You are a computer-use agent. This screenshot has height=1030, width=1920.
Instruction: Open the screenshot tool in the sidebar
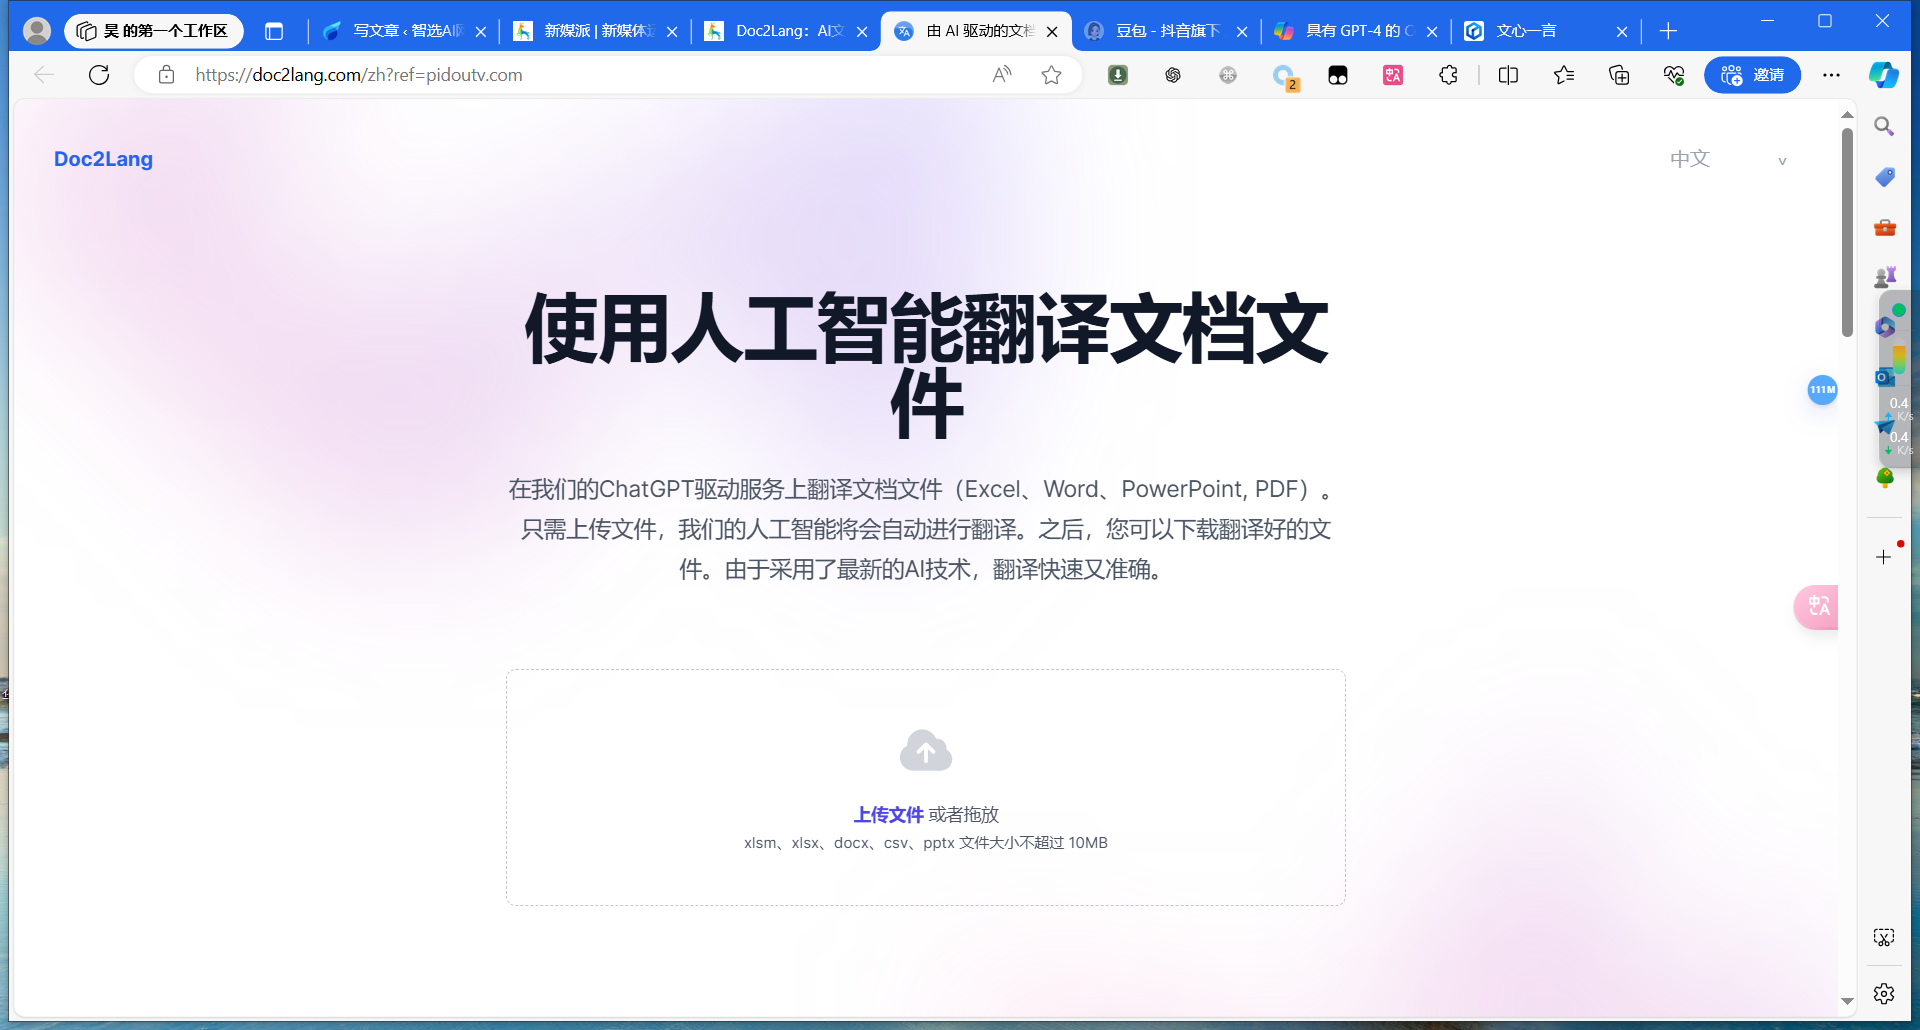(1884, 937)
